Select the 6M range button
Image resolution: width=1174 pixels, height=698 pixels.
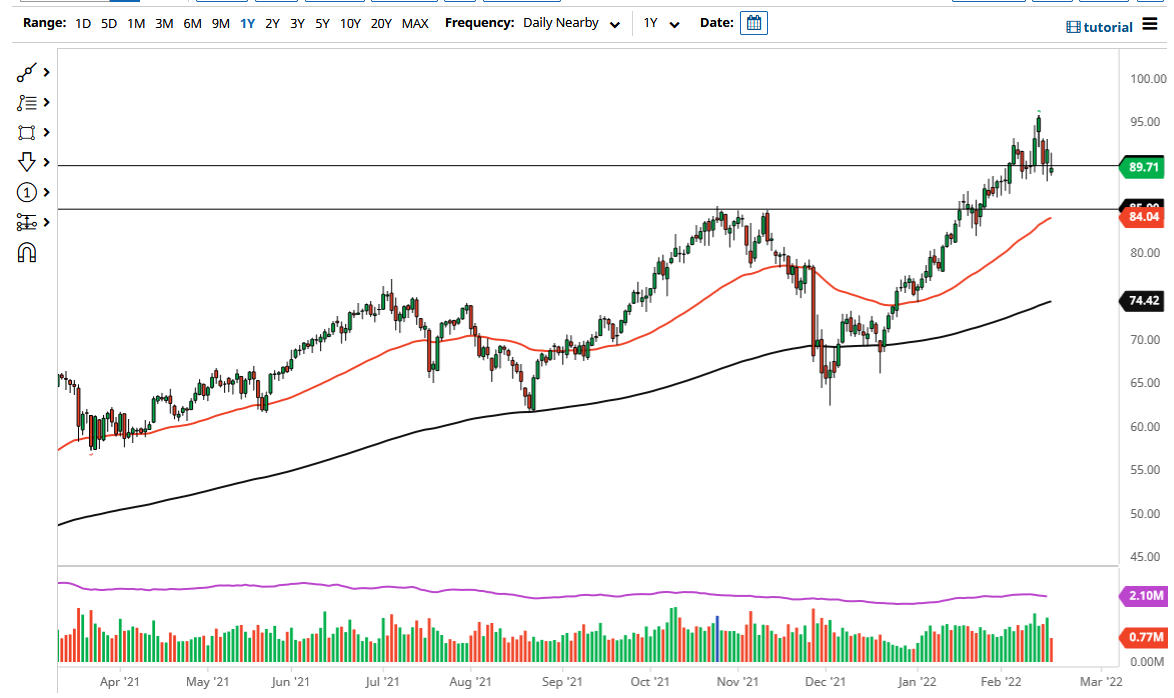[192, 23]
